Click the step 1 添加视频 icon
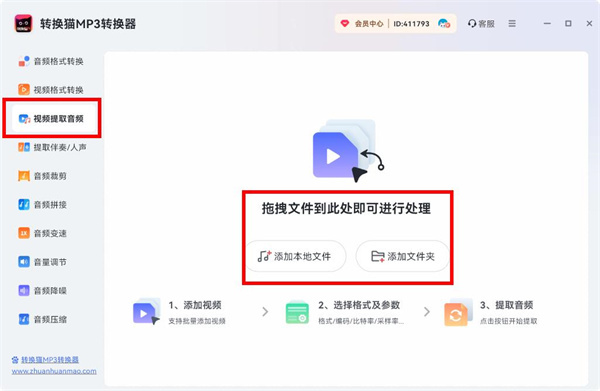This screenshot has width=600, height=391. point(146,312)
